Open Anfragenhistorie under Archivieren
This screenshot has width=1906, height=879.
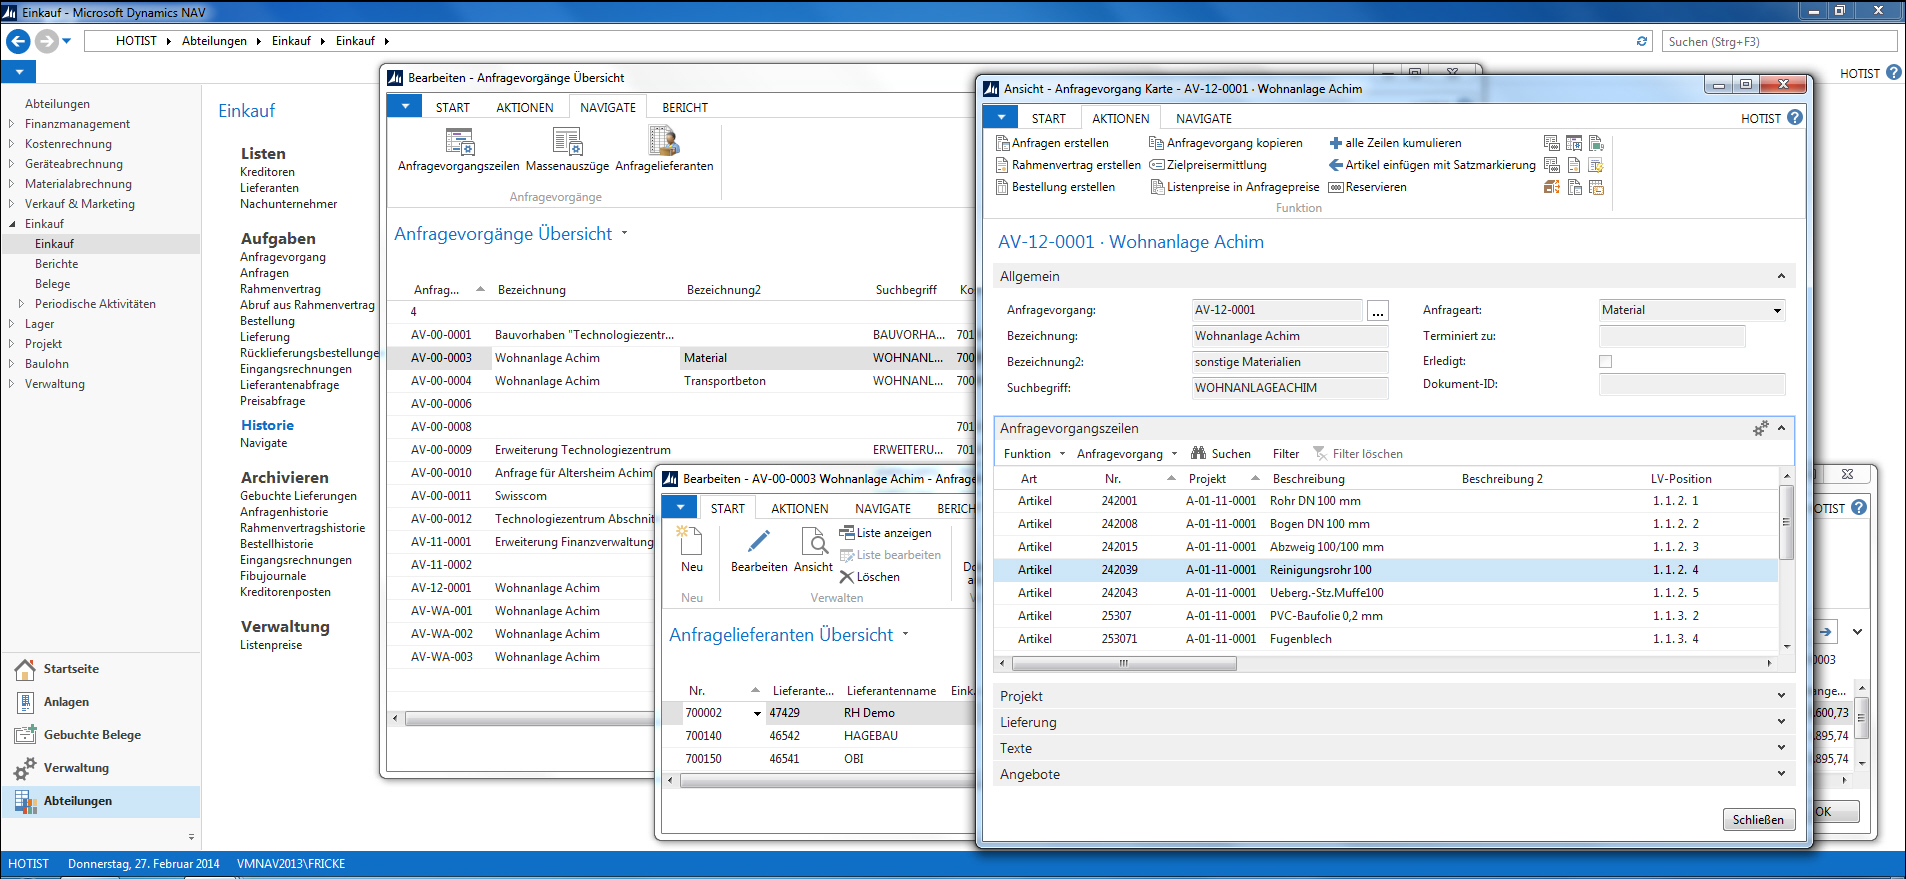click(284, 512)
